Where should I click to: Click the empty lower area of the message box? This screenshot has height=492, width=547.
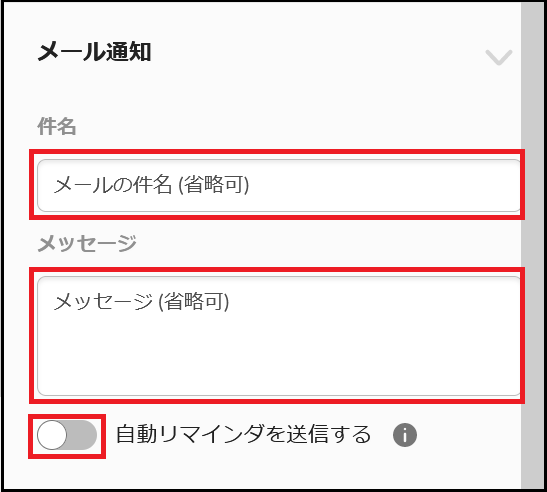click(x=278, y=363)
